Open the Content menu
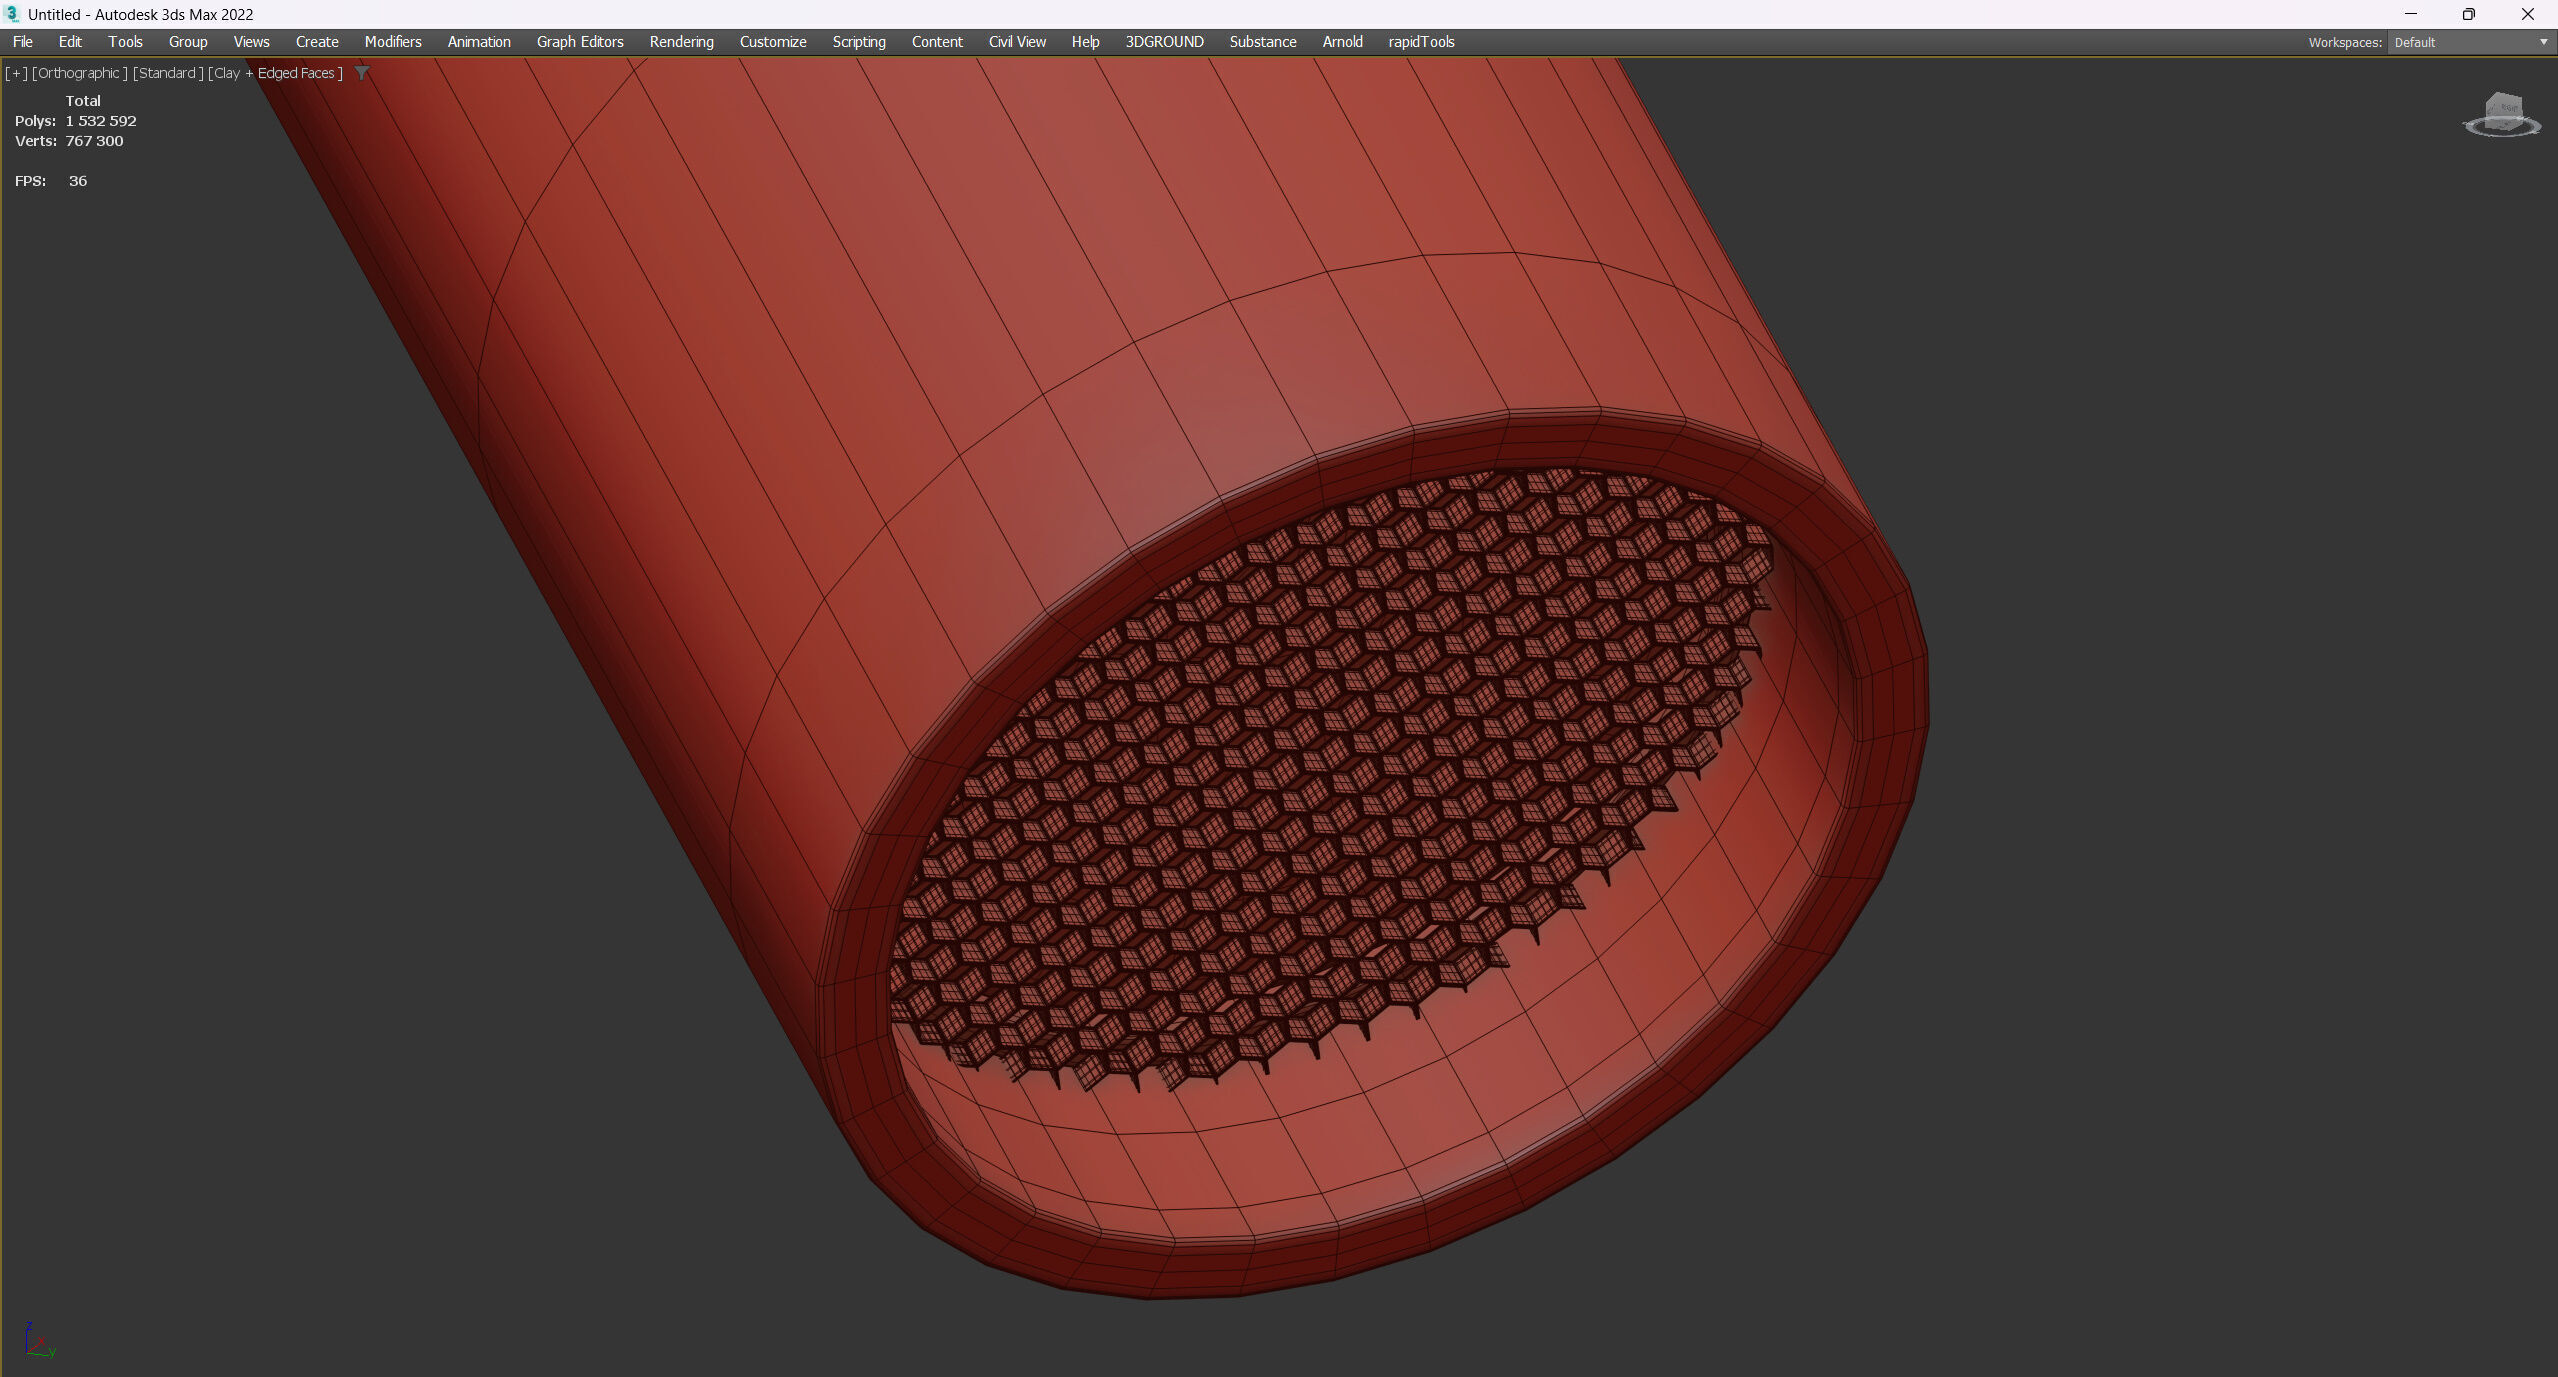The width and height of the screenshot is (2558, 1377). click(937, 42)
